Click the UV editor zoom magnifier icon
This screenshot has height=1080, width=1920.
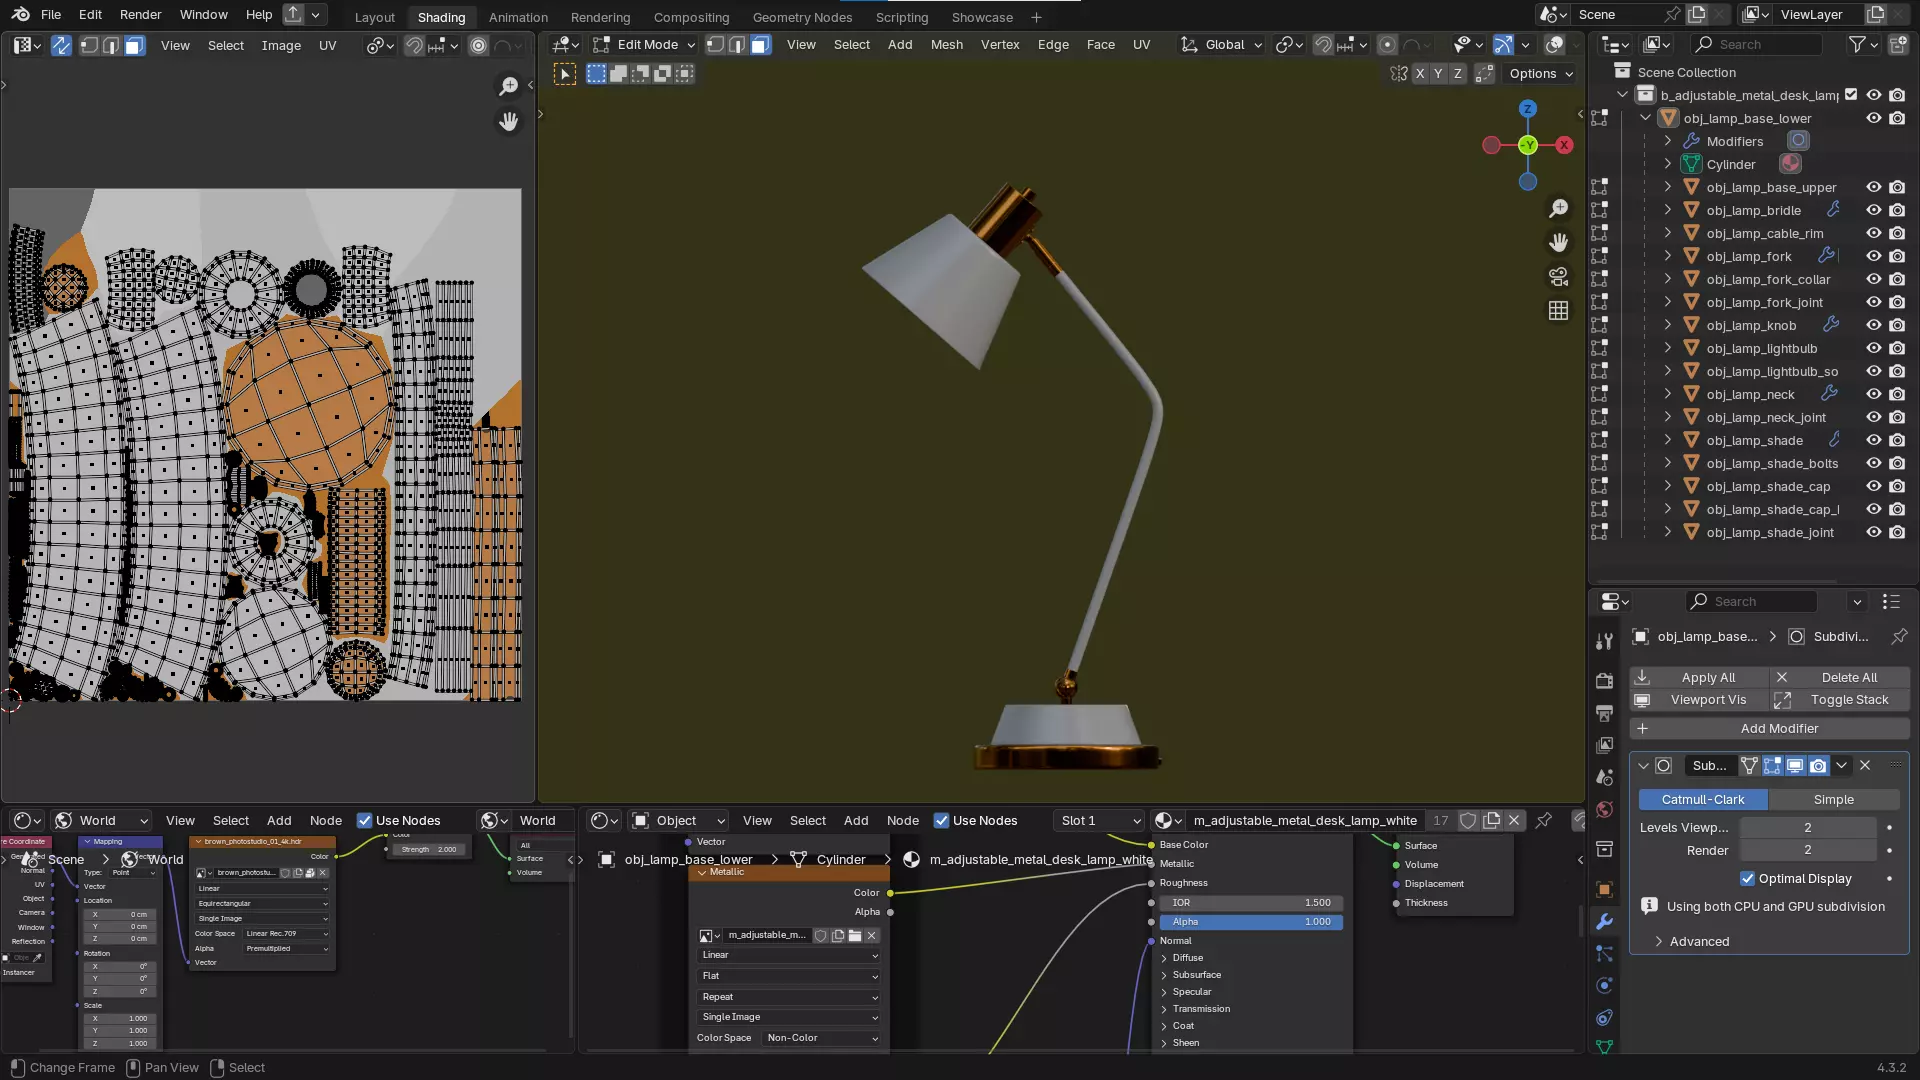(x=509, y=86)
